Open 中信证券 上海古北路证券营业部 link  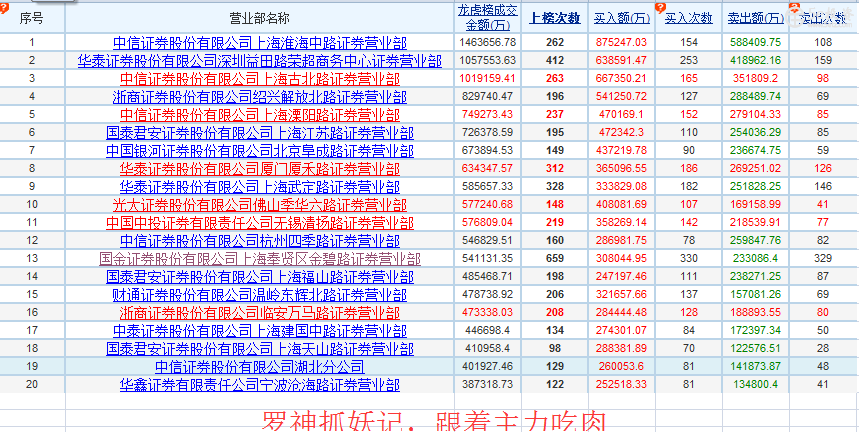pyautogui.click(x=260, y=79)
